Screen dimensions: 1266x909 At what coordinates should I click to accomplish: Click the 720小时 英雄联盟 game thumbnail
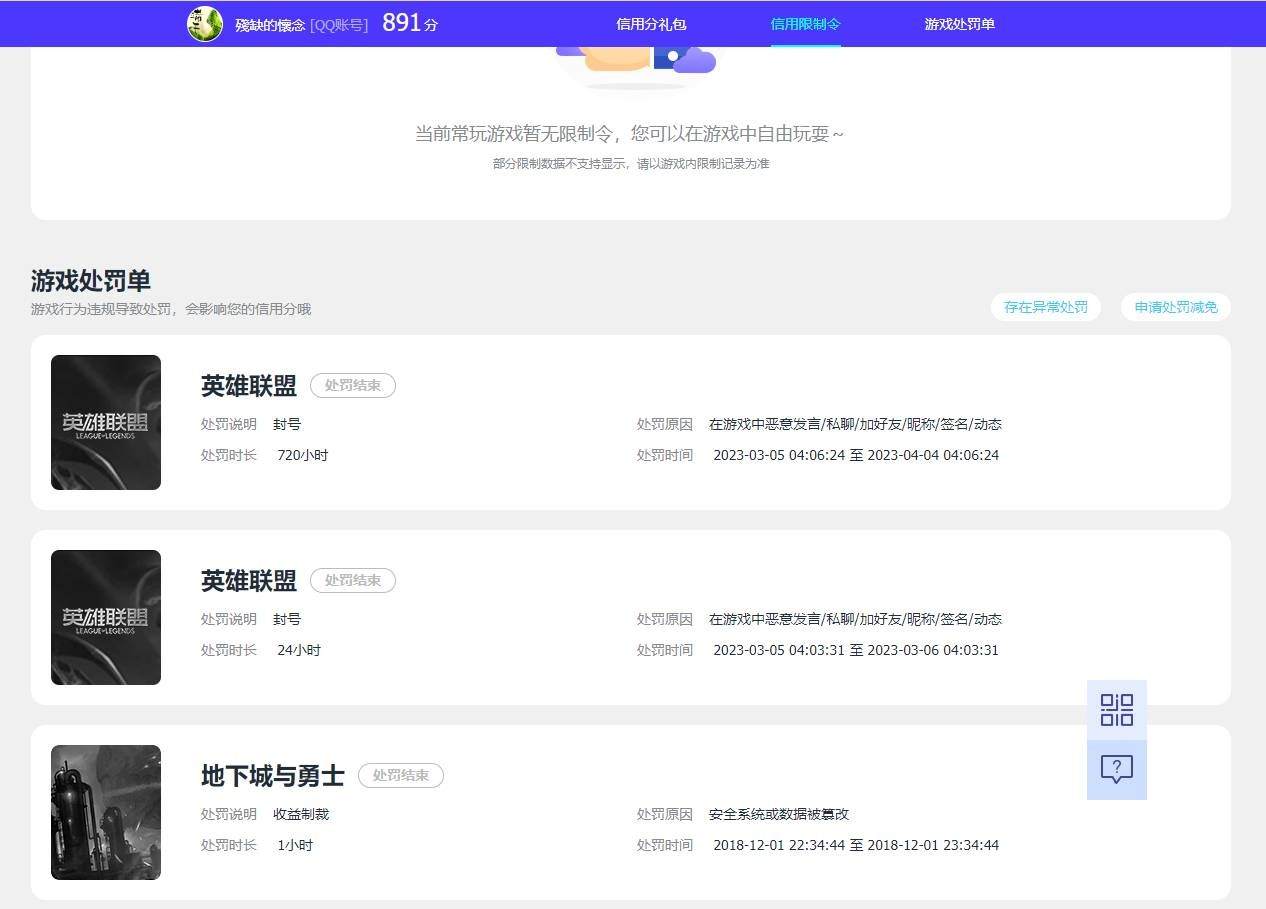[106, 422]
